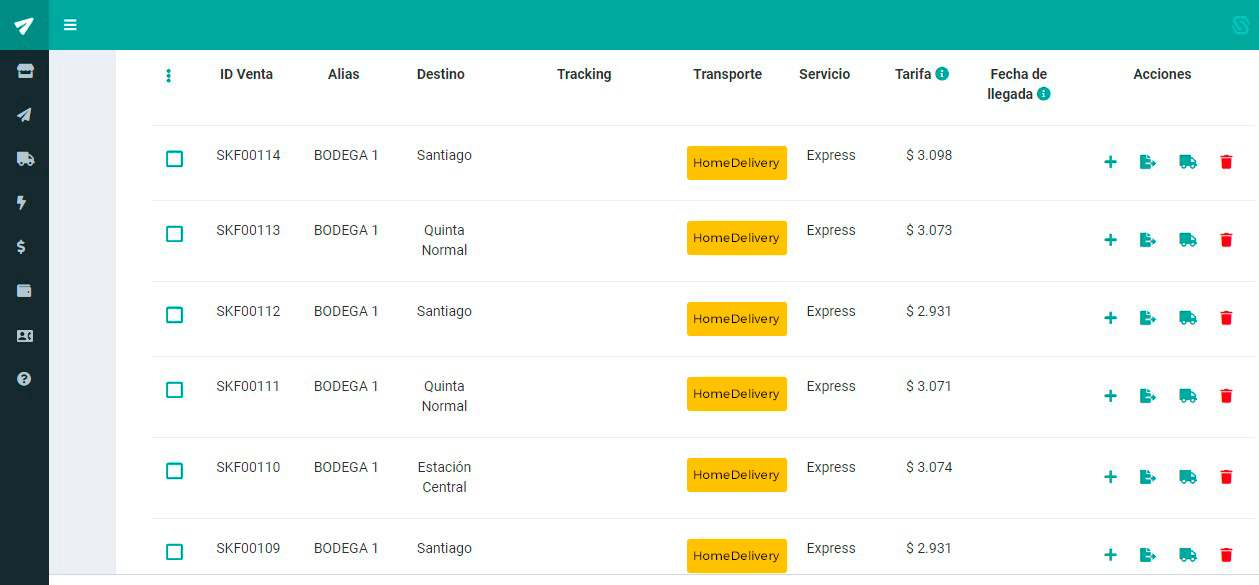Viewport: 1259px width, 585px height.
Task: Select the checkbox for order SKF00114
Action: click(174, 159)
